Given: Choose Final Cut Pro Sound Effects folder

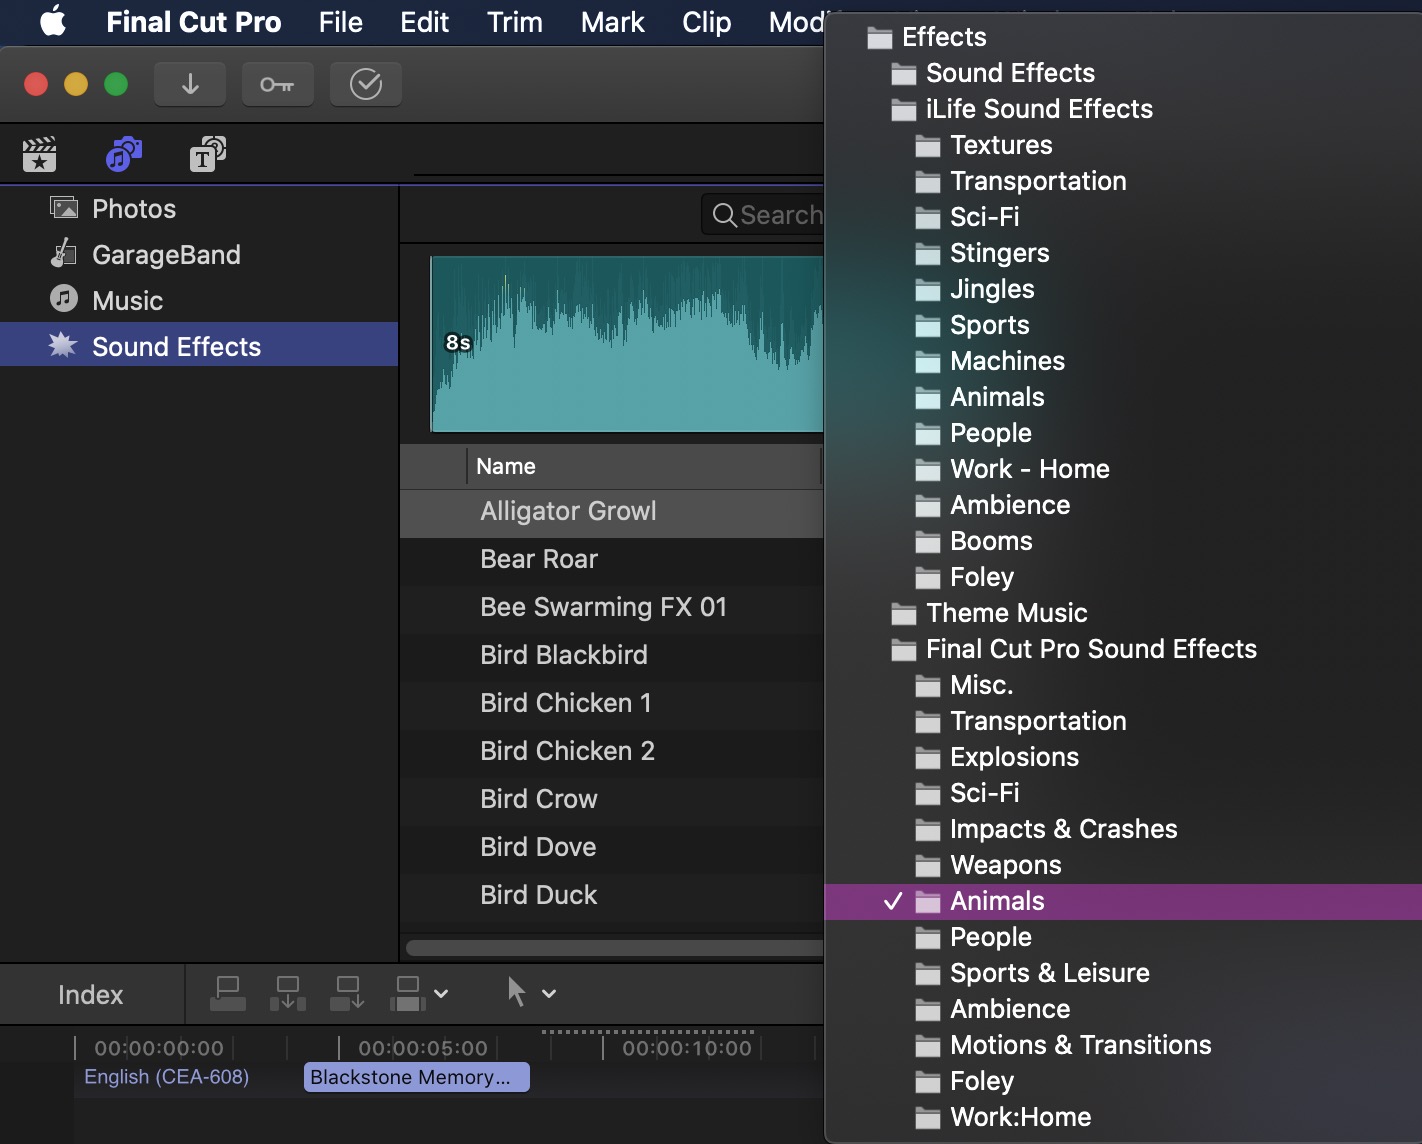Looking at the screenshot, I should (1123, 649).
